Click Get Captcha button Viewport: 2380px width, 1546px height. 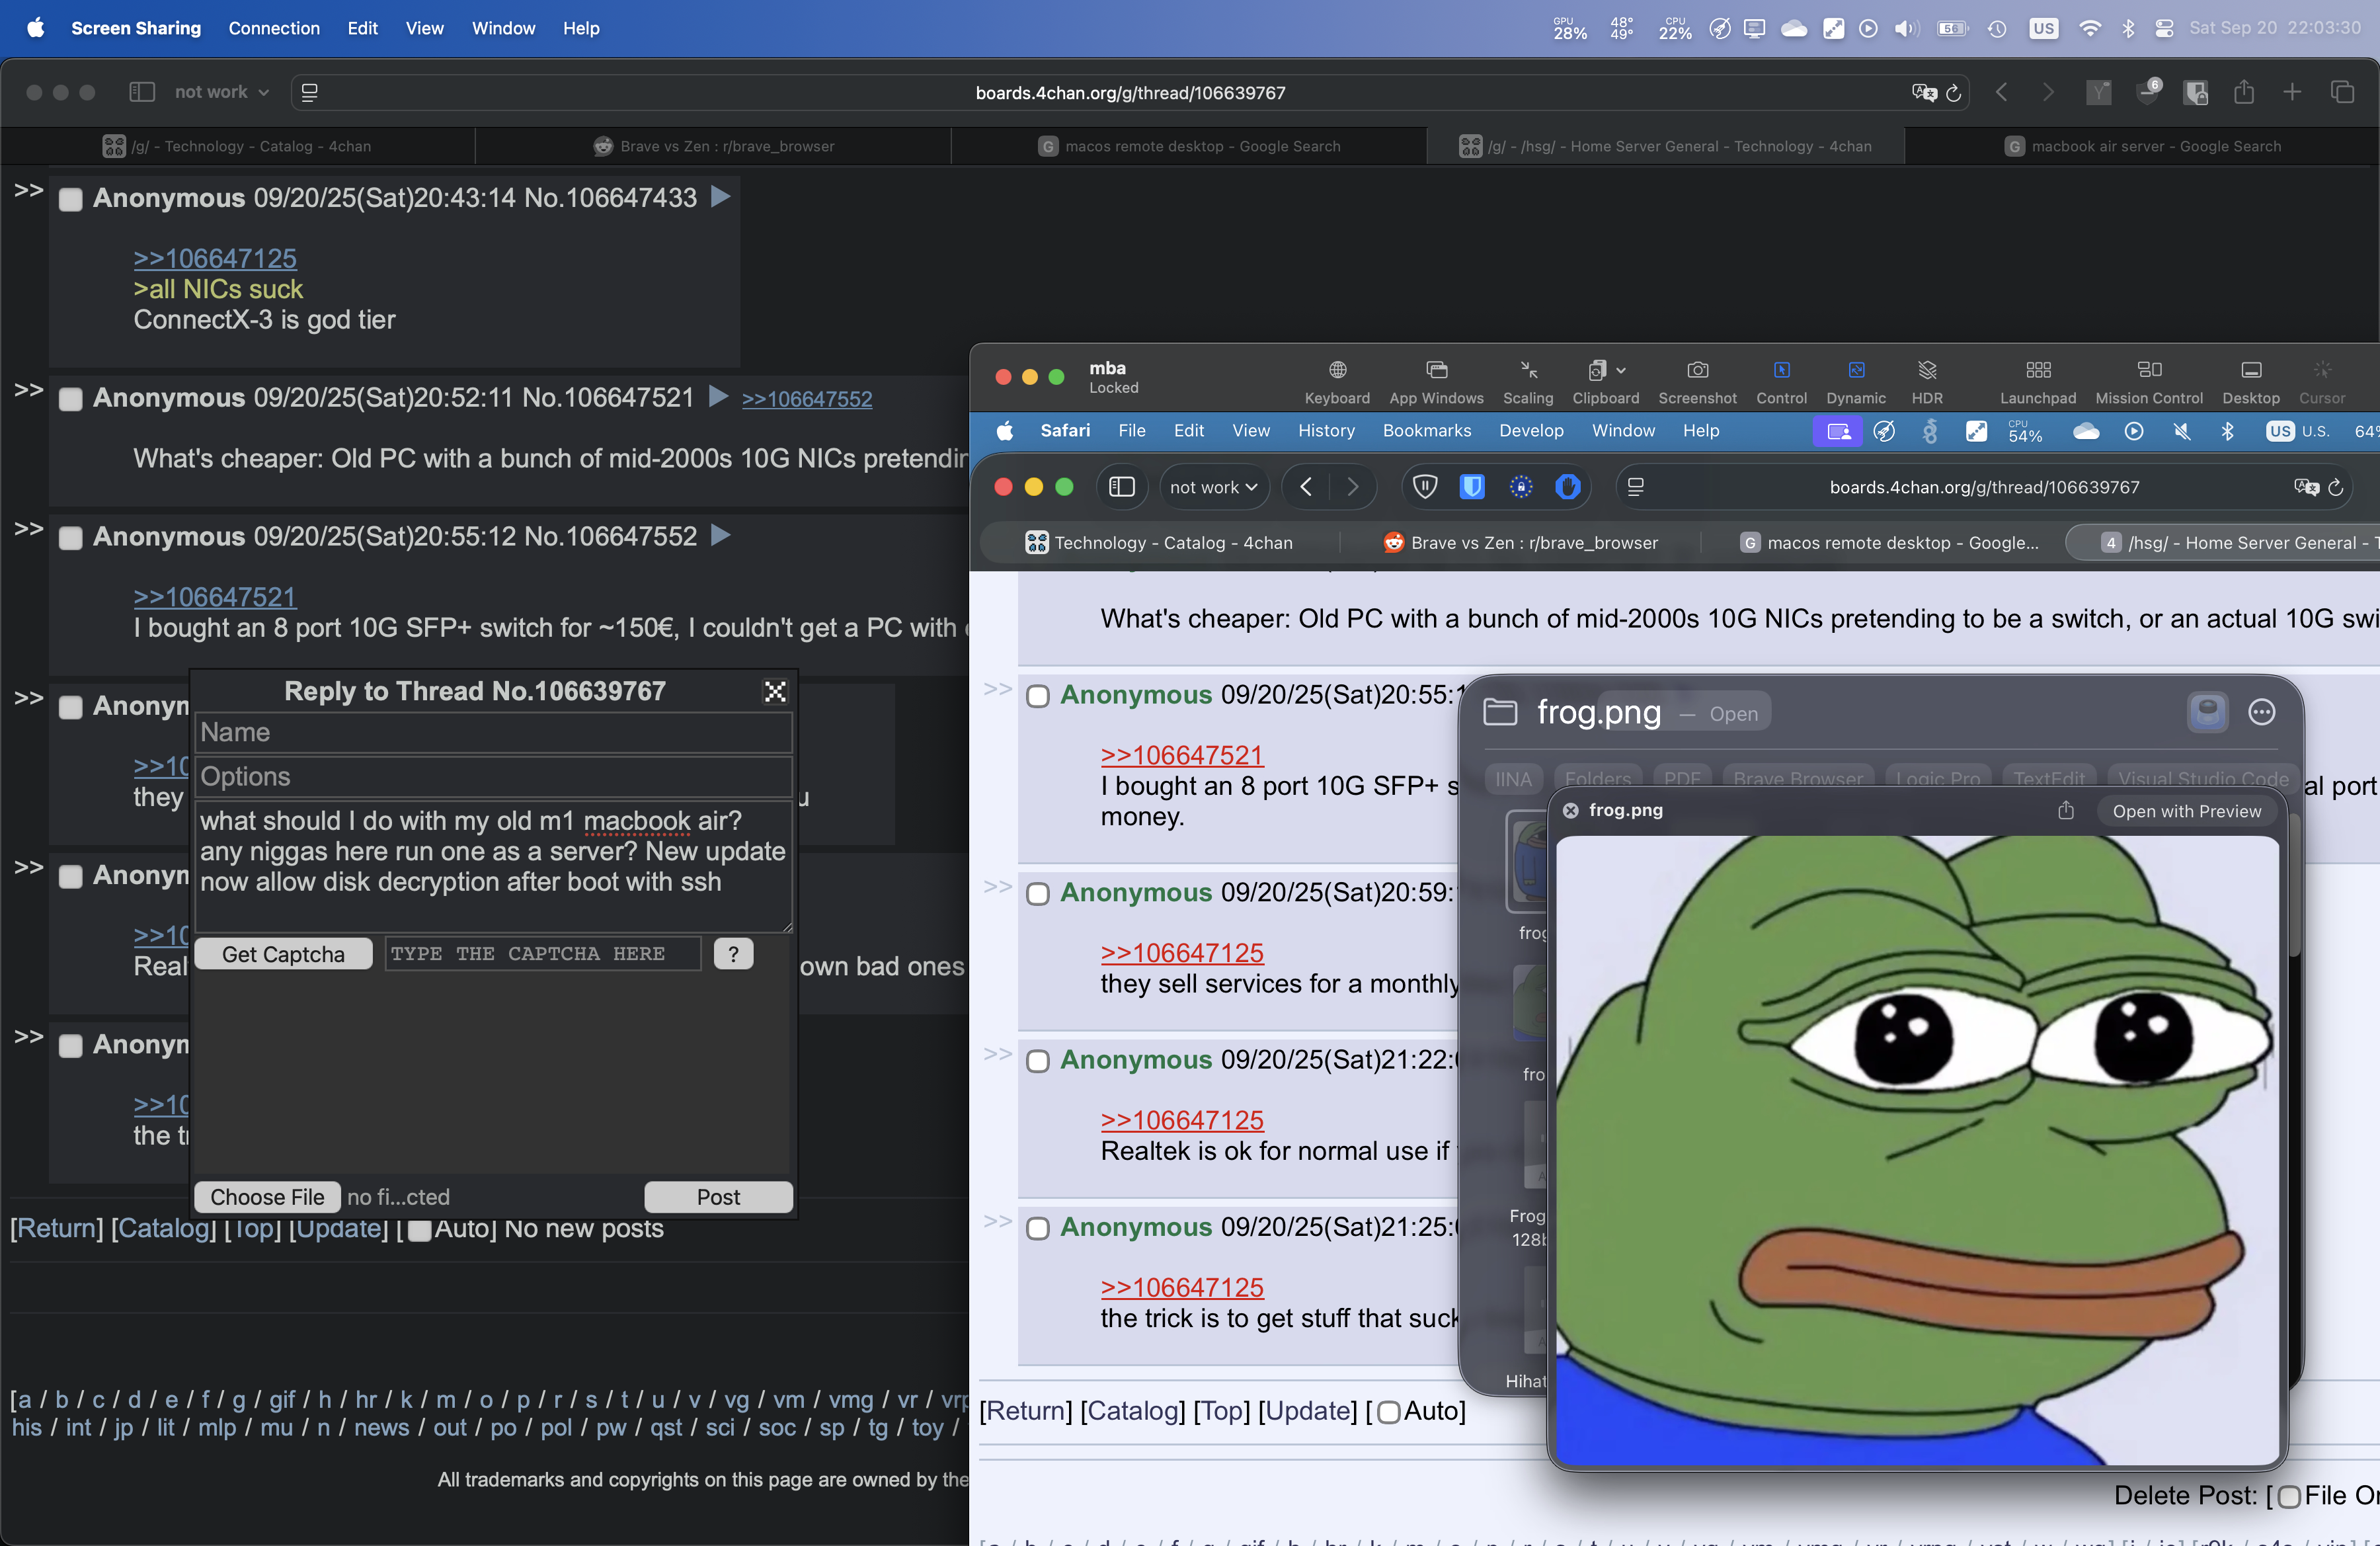click(x=283, y=954)
